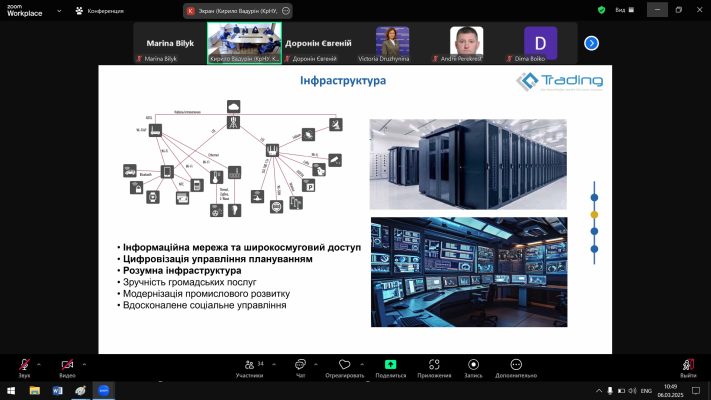Click the control room photo on slide
This screenshot has width=711, height=400.
(x=469, y=272)
